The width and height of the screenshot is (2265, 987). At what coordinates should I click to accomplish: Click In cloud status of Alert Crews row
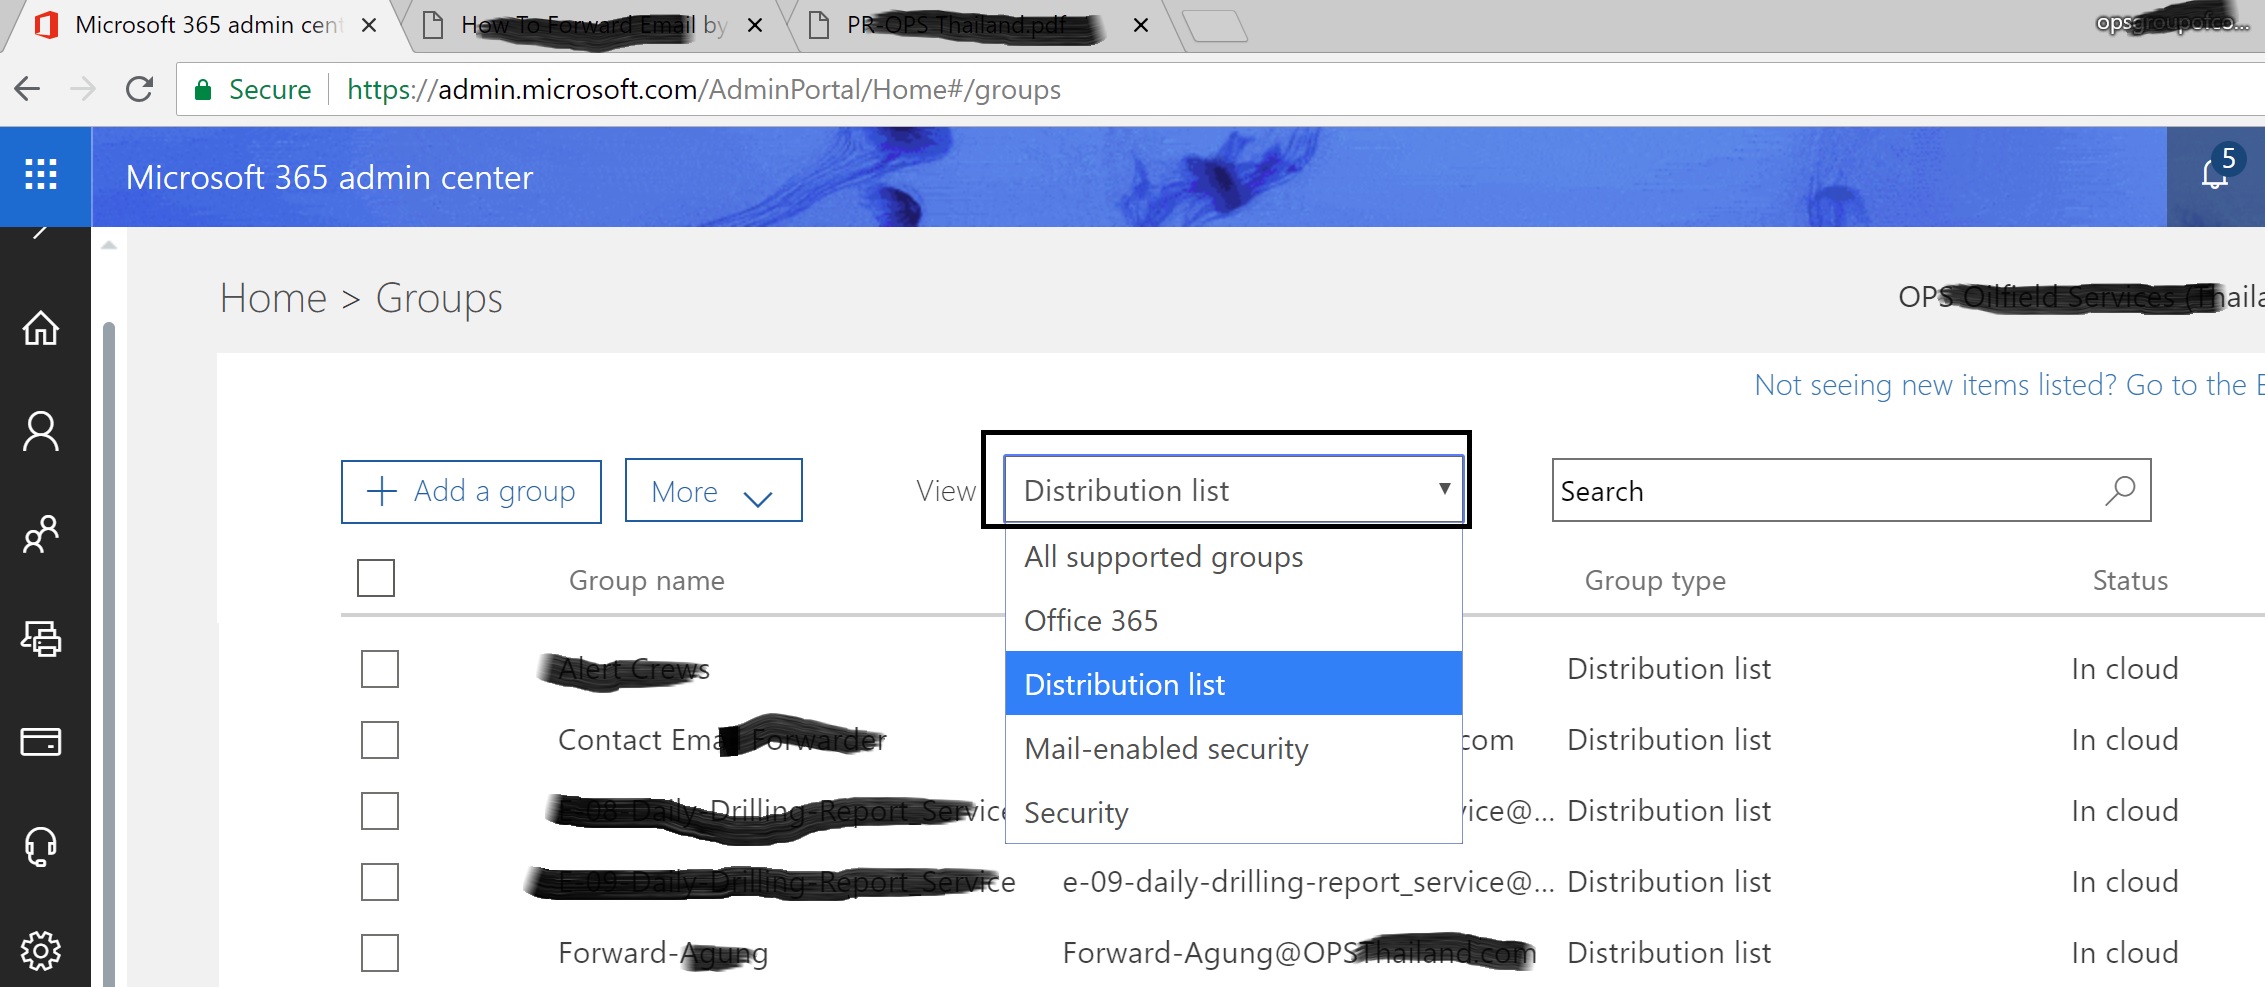2124,669
